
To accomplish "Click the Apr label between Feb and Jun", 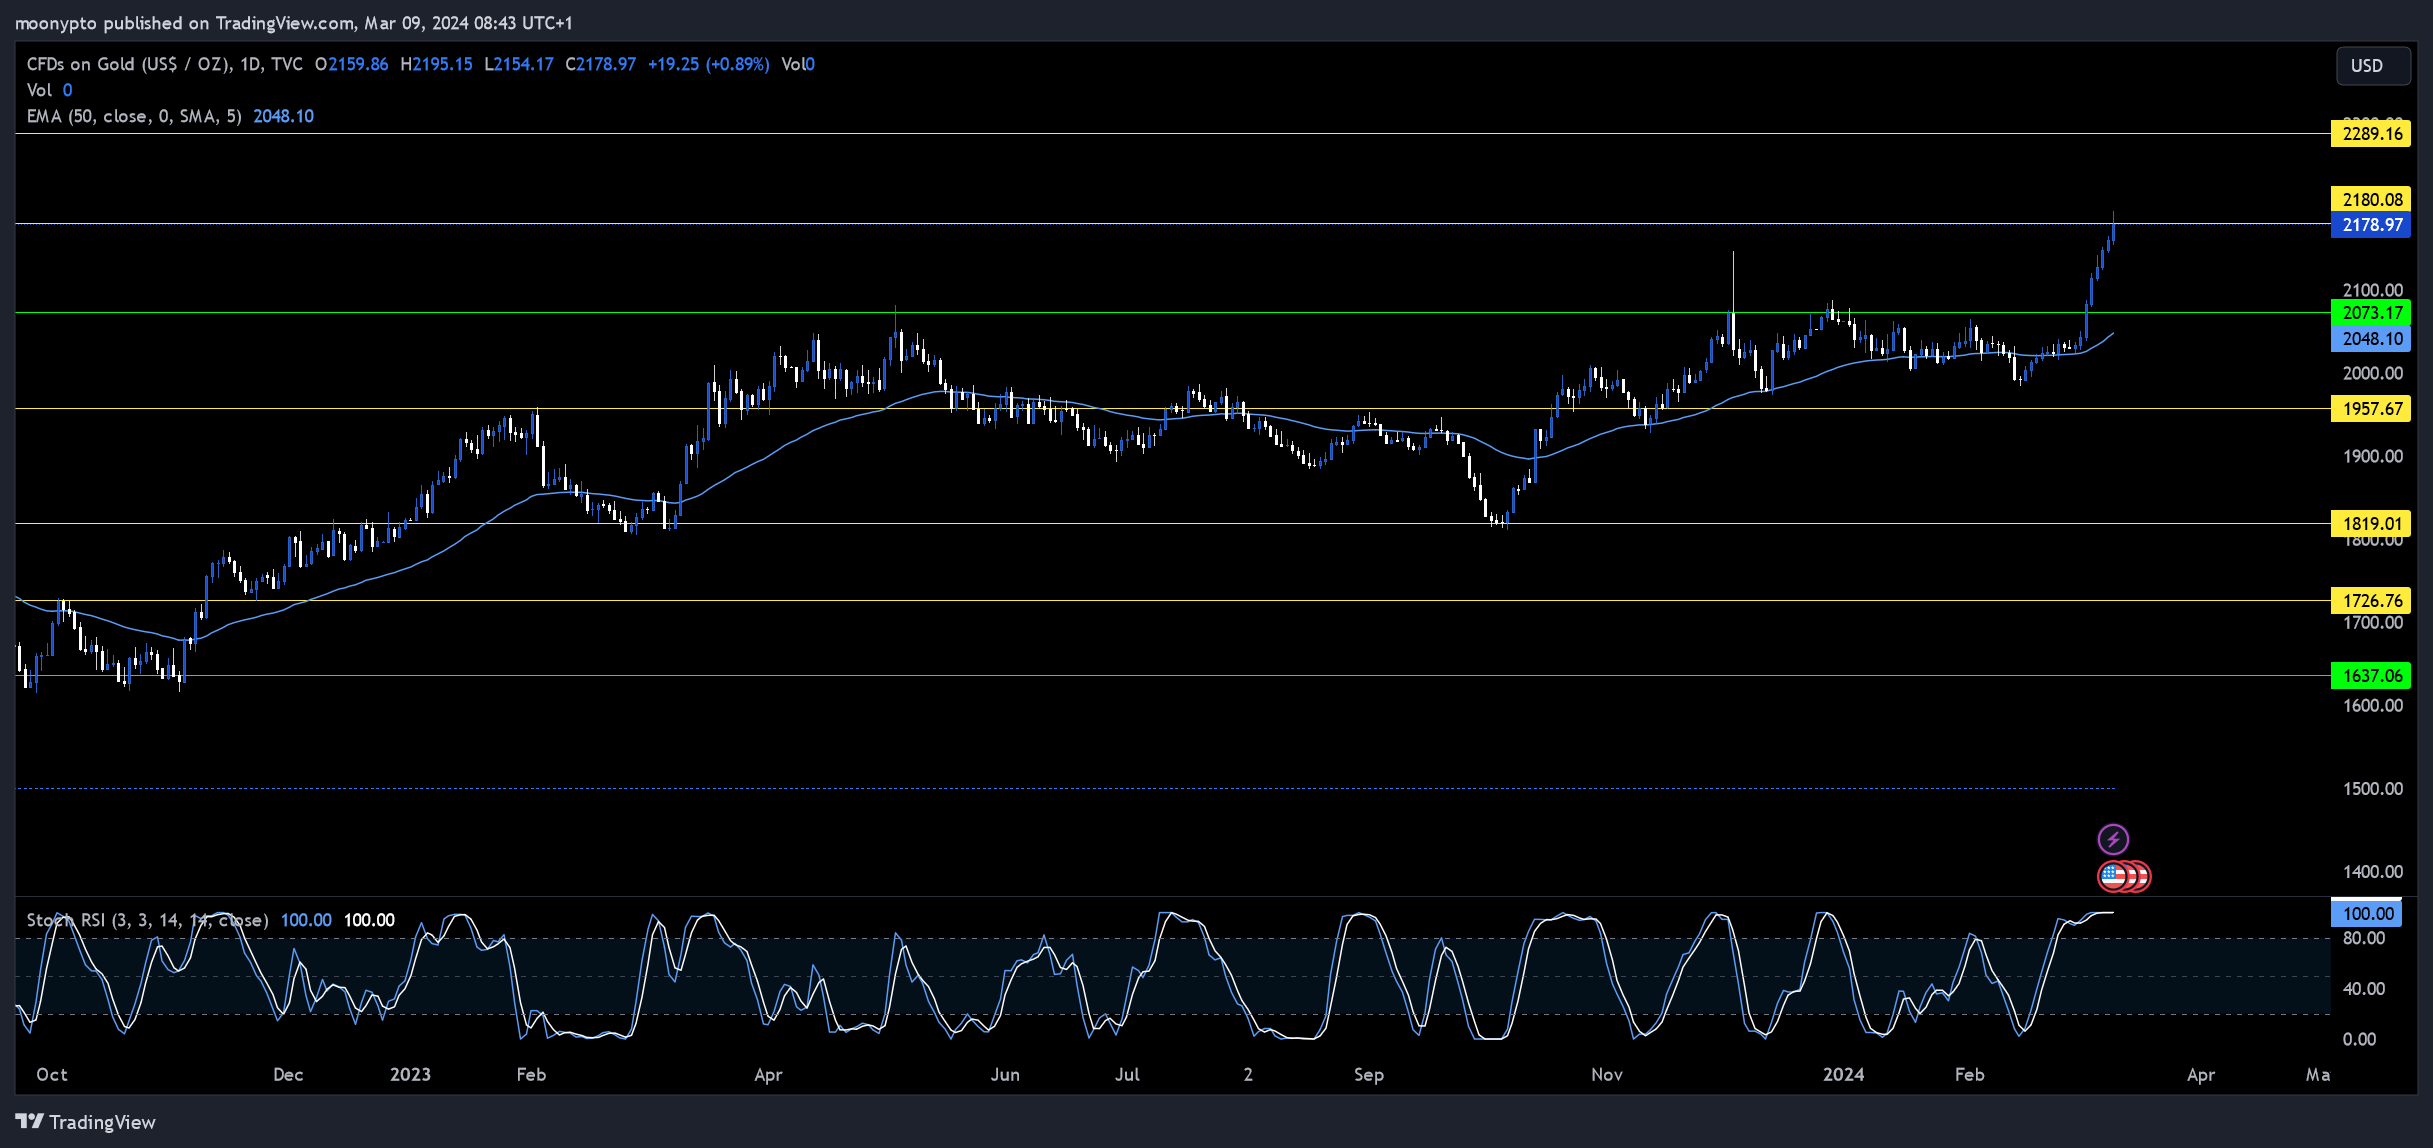I will coord(768,1075).
